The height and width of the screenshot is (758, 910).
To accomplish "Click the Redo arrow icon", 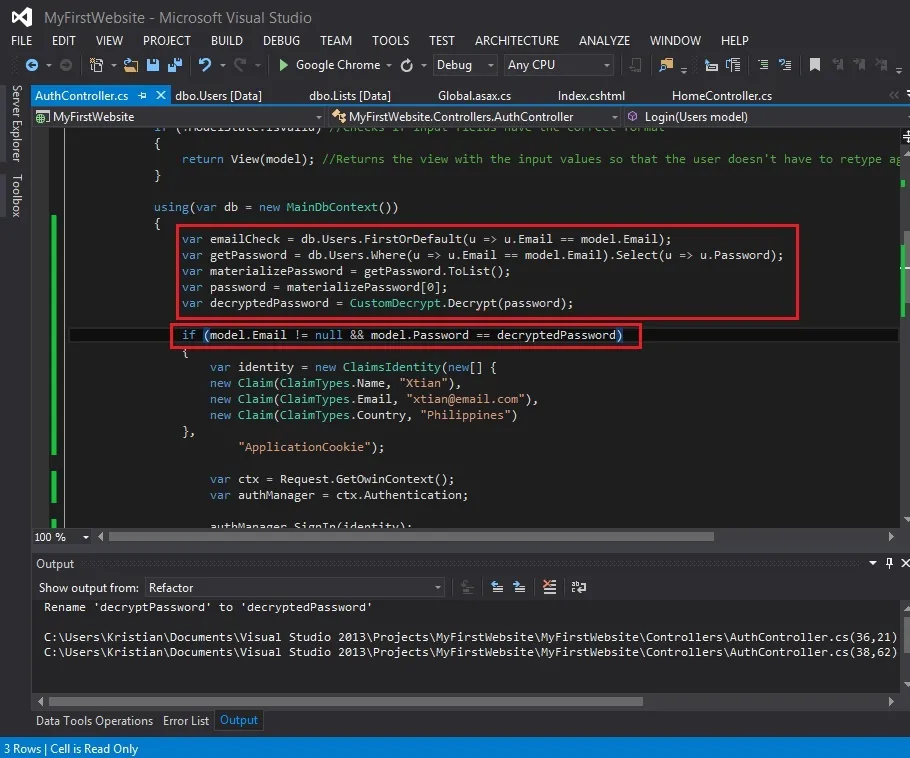I will (x=240, y=65).
